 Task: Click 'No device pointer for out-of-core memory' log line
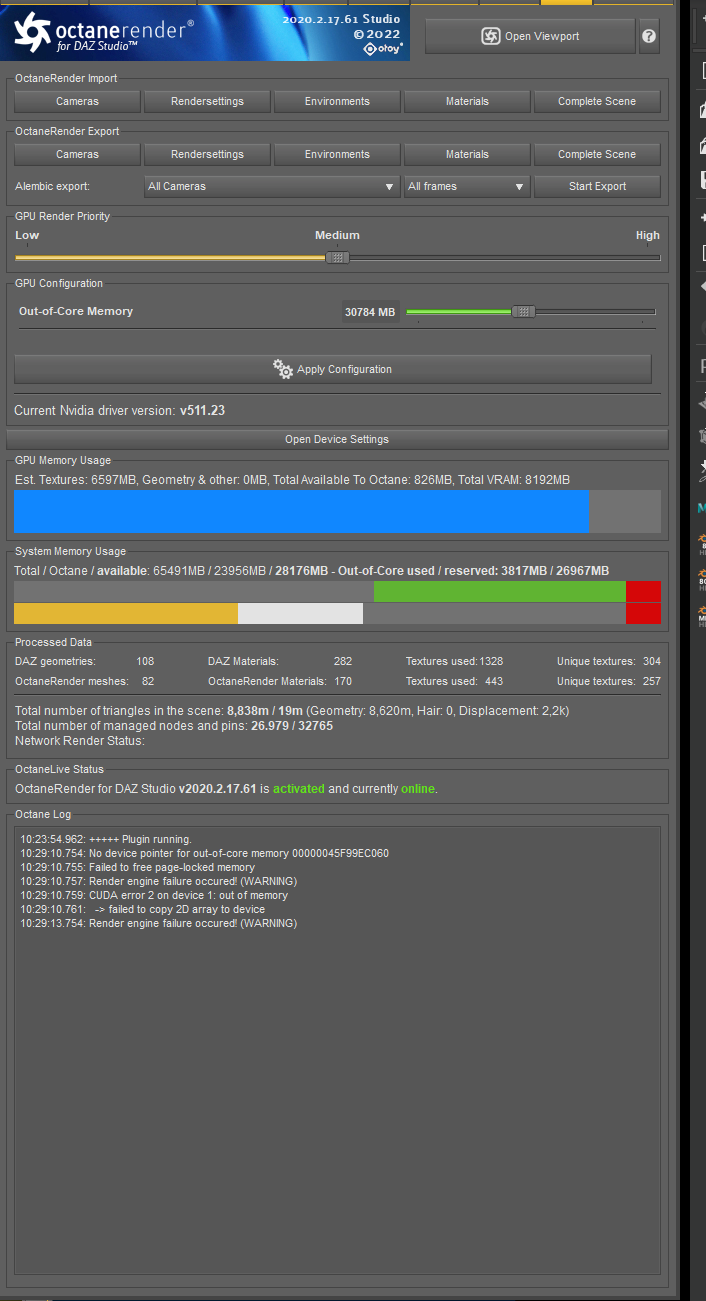point(205,853)
